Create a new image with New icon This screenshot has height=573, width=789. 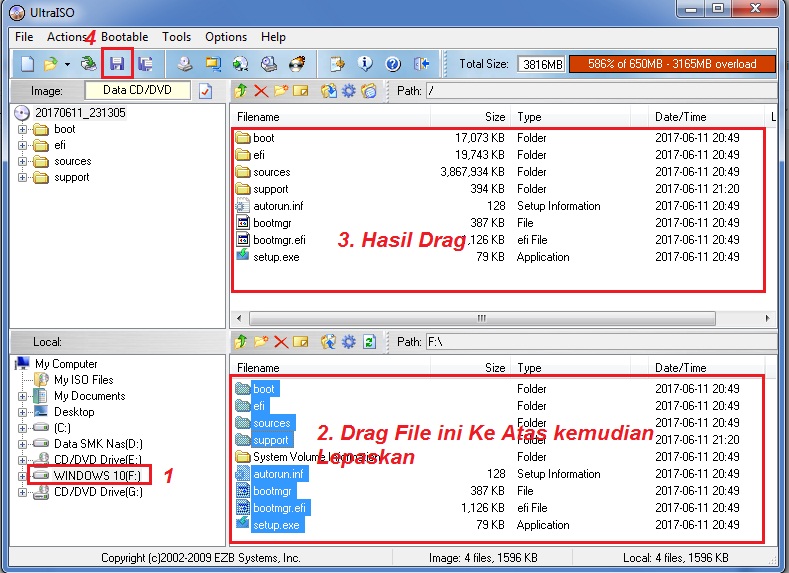click(x=28, y=64)
